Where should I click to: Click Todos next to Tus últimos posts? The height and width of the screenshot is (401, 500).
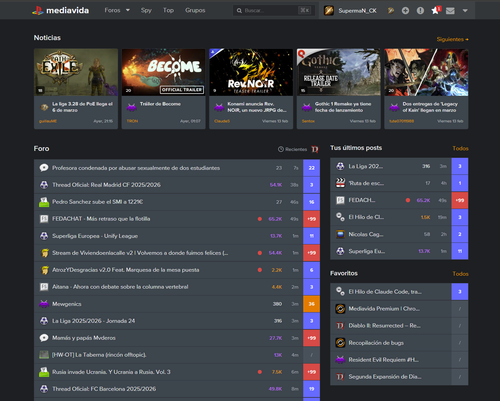[x=460, y=148]
